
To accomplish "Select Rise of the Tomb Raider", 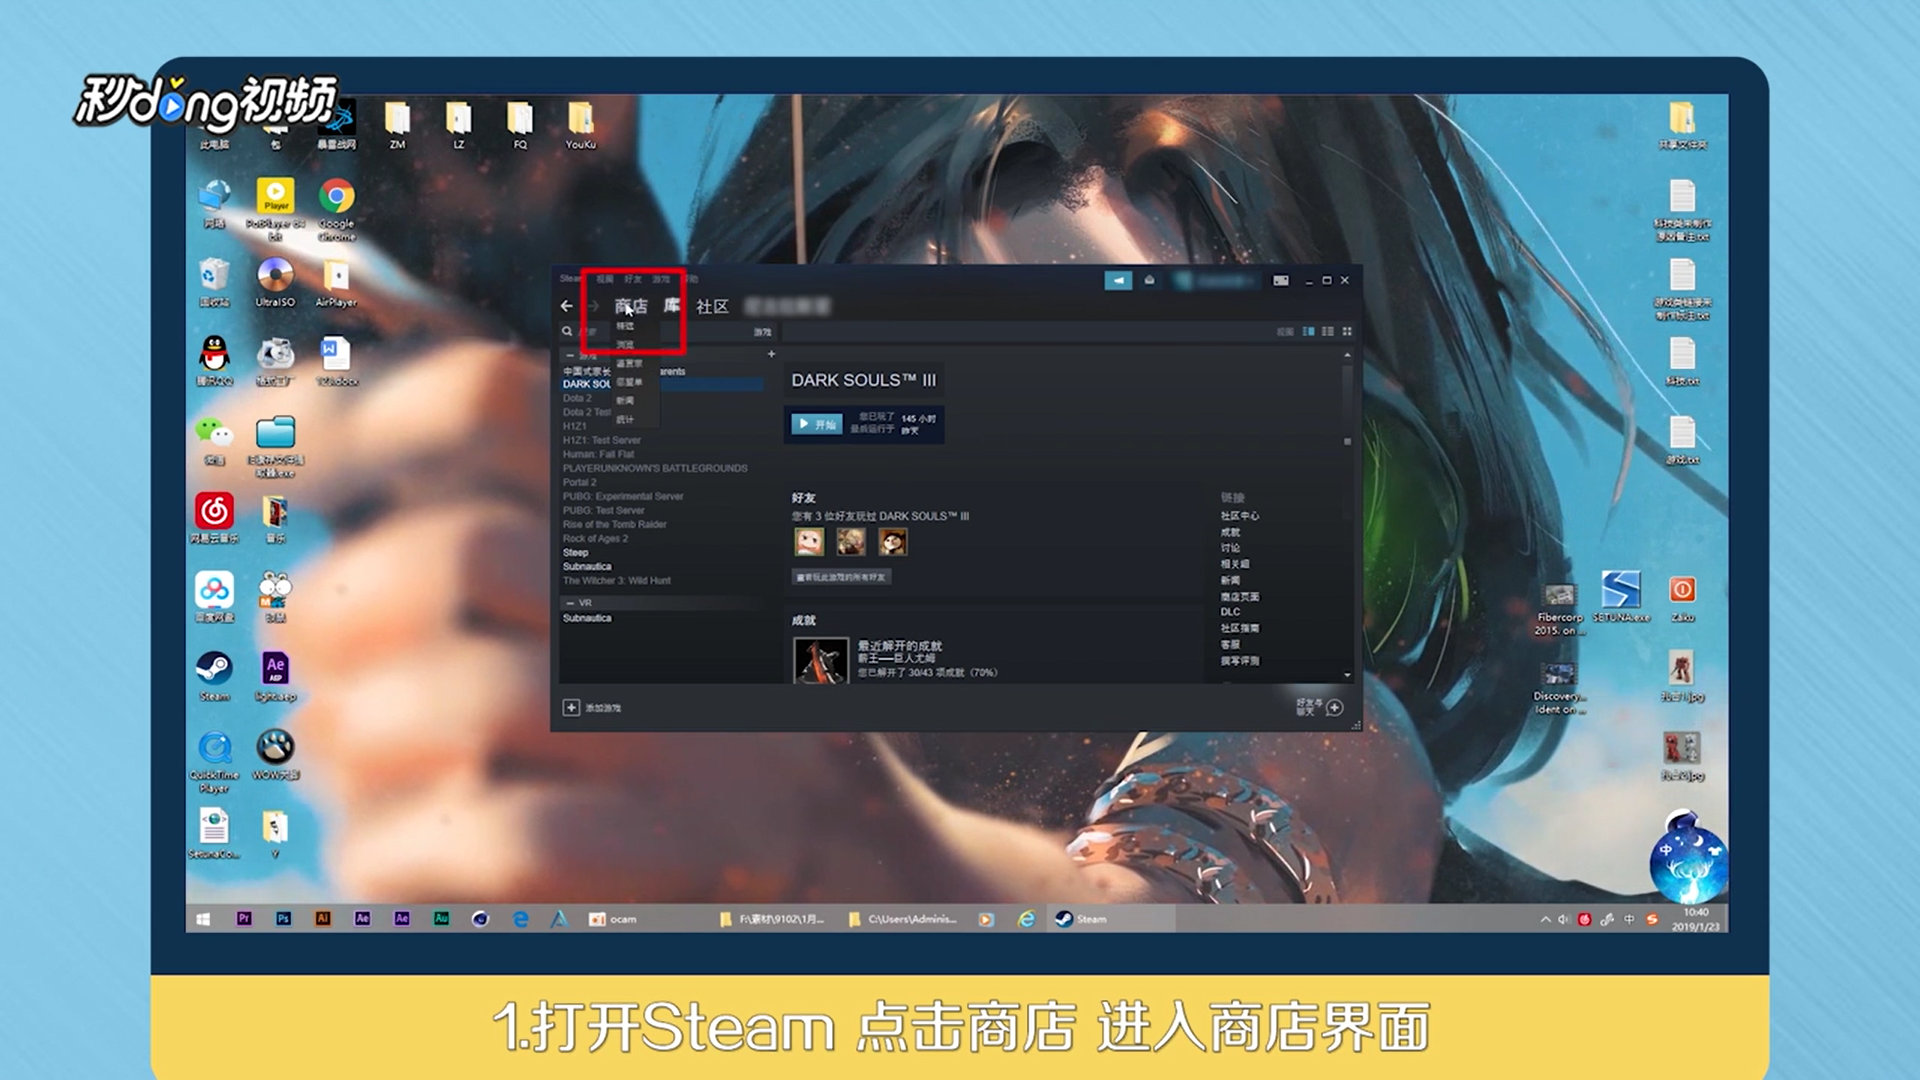I will click(x=614, y=524).
